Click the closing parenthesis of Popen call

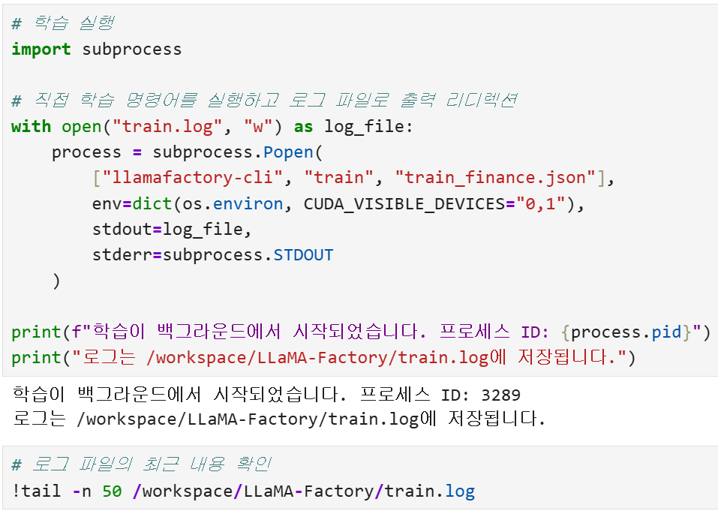(56, 280)
